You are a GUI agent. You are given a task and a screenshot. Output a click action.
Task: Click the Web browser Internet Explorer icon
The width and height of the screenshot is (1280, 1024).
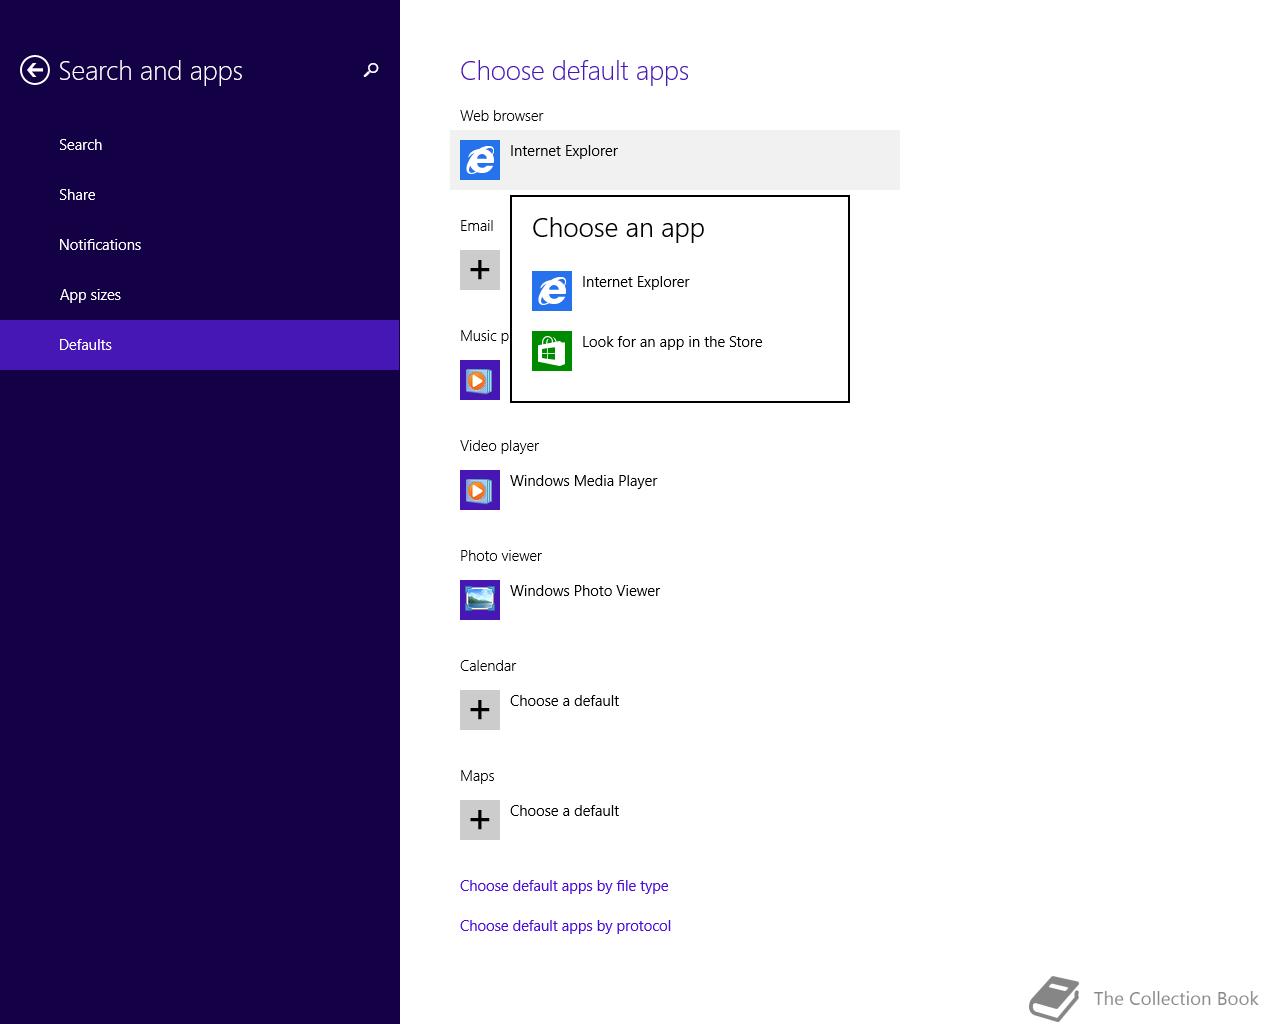click(480, 160)
